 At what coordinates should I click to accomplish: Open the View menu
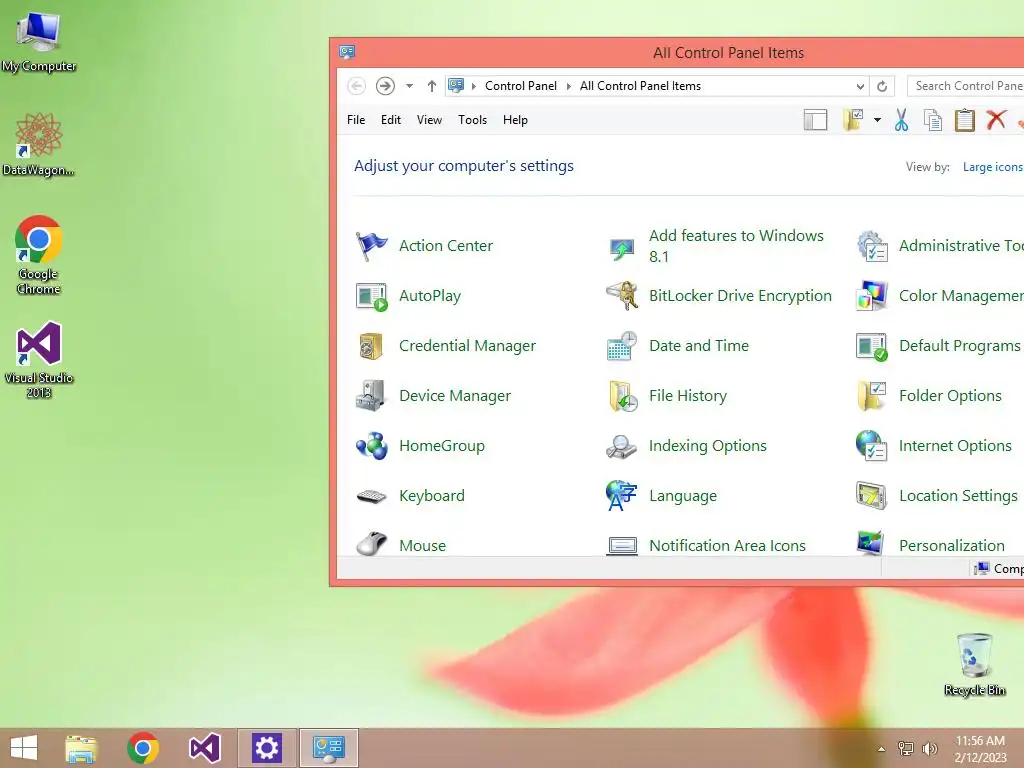[x=429, y=120]
